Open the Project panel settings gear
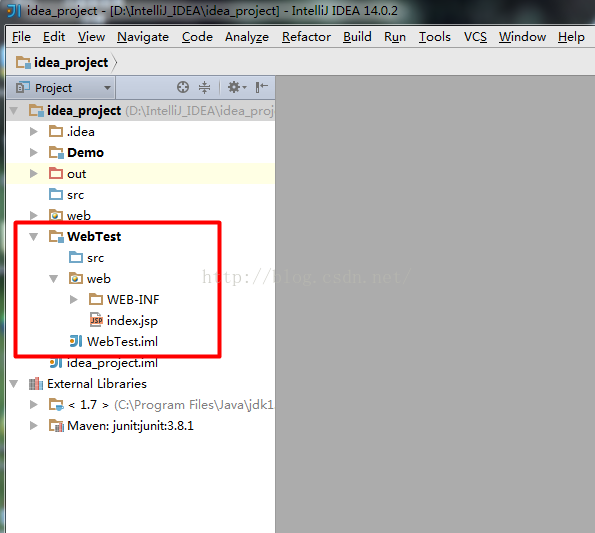The width and height of the screenshot is (595, 533). 237,87
